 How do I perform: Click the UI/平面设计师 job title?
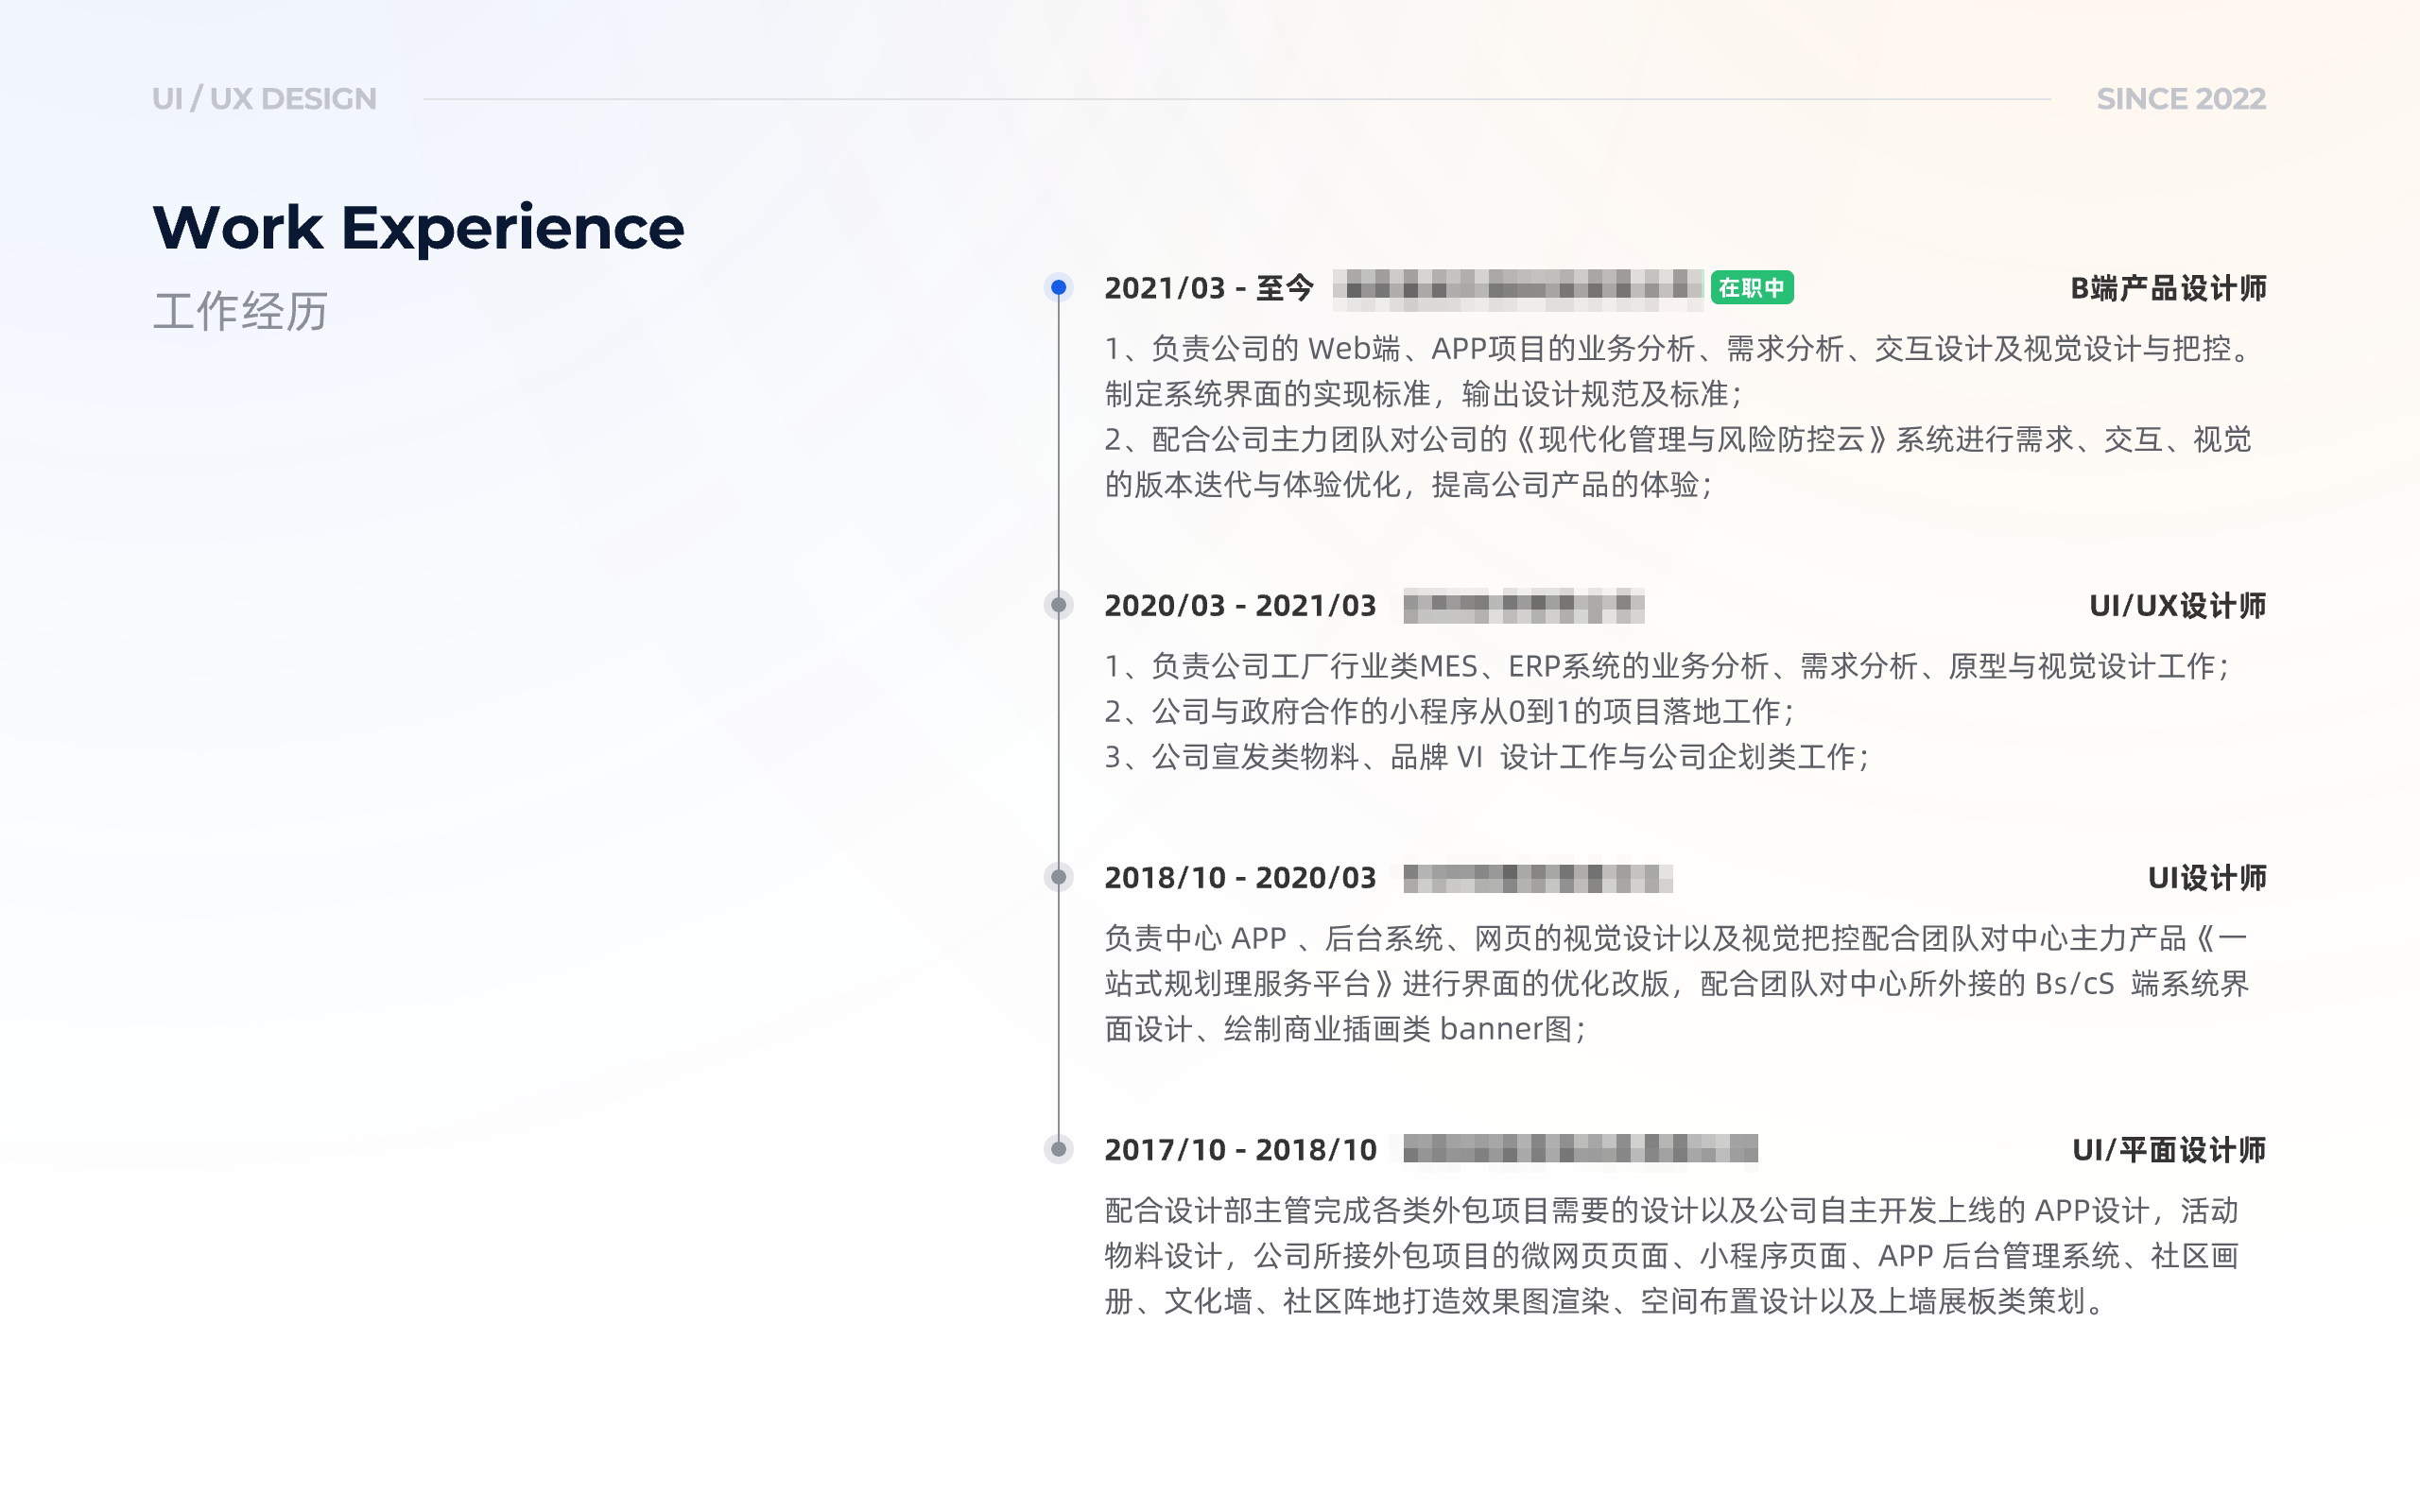[x=2169, y=1149]
